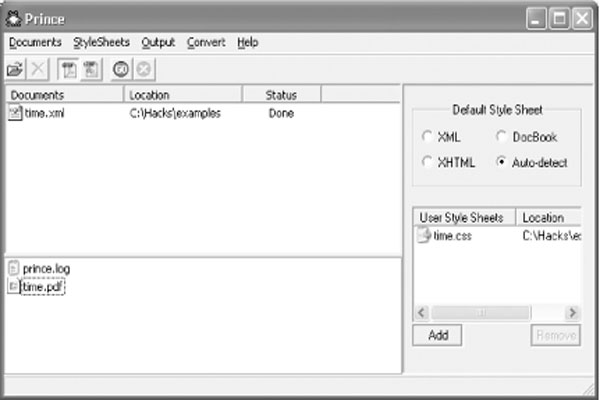The image size is (600, 400).
Task: Click the open document folder icon
Action: [15, 70]
